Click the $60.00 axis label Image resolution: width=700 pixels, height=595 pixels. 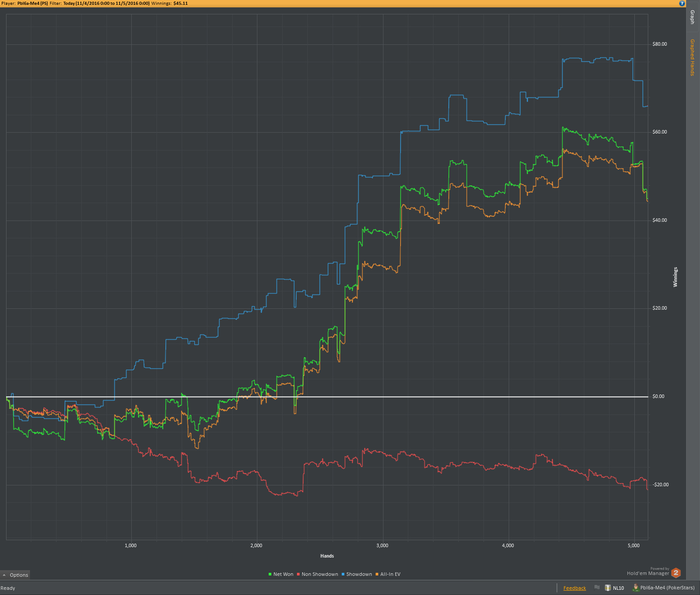[x=659, y=132]
